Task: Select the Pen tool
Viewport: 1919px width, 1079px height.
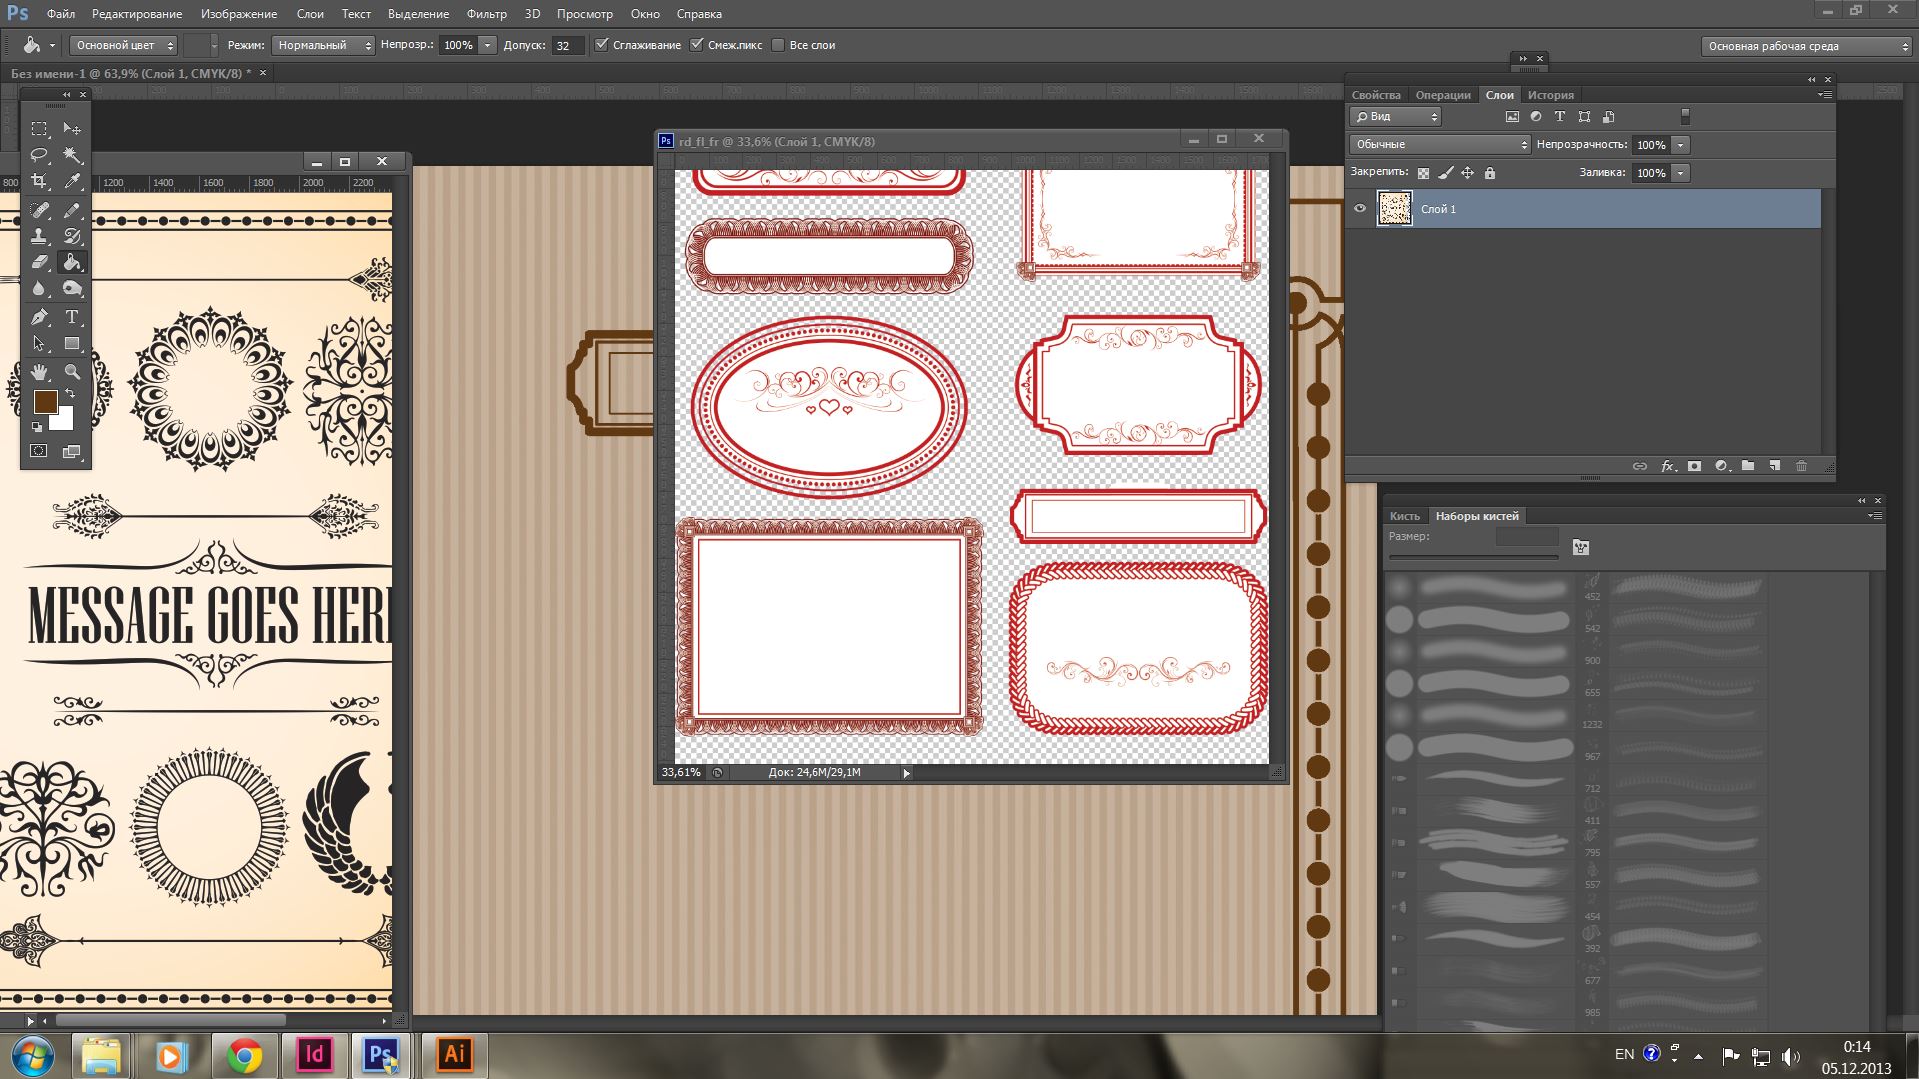Action: click(39, 317)
